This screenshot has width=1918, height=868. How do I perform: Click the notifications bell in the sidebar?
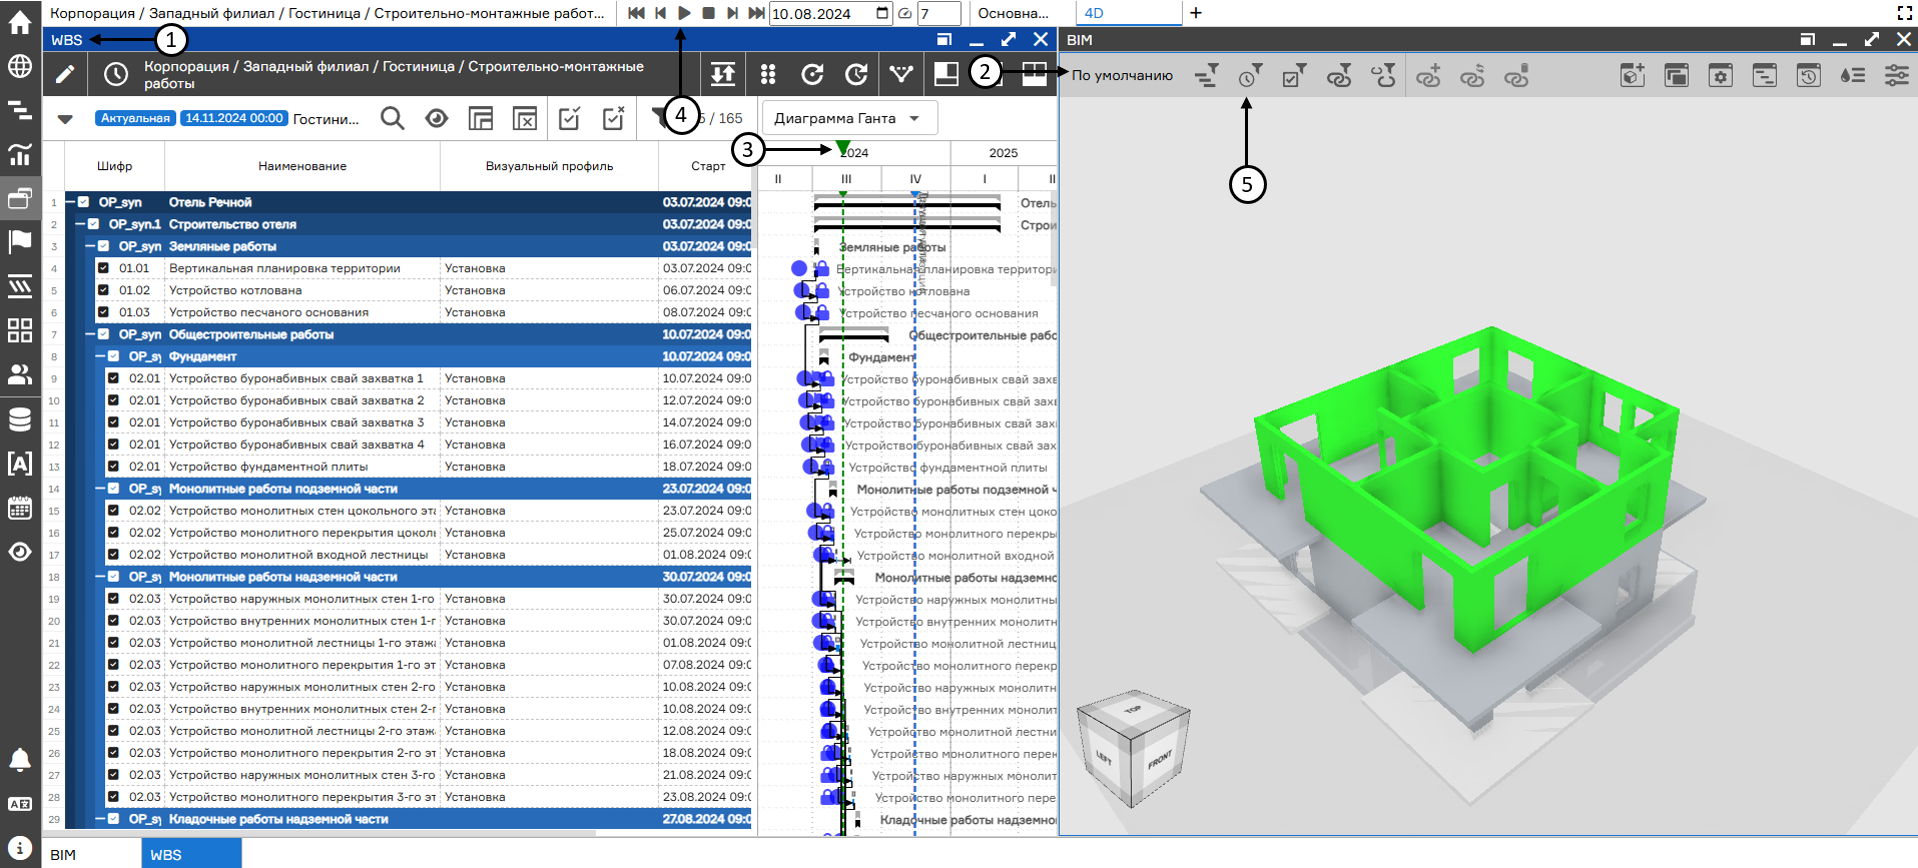[20, 760]
